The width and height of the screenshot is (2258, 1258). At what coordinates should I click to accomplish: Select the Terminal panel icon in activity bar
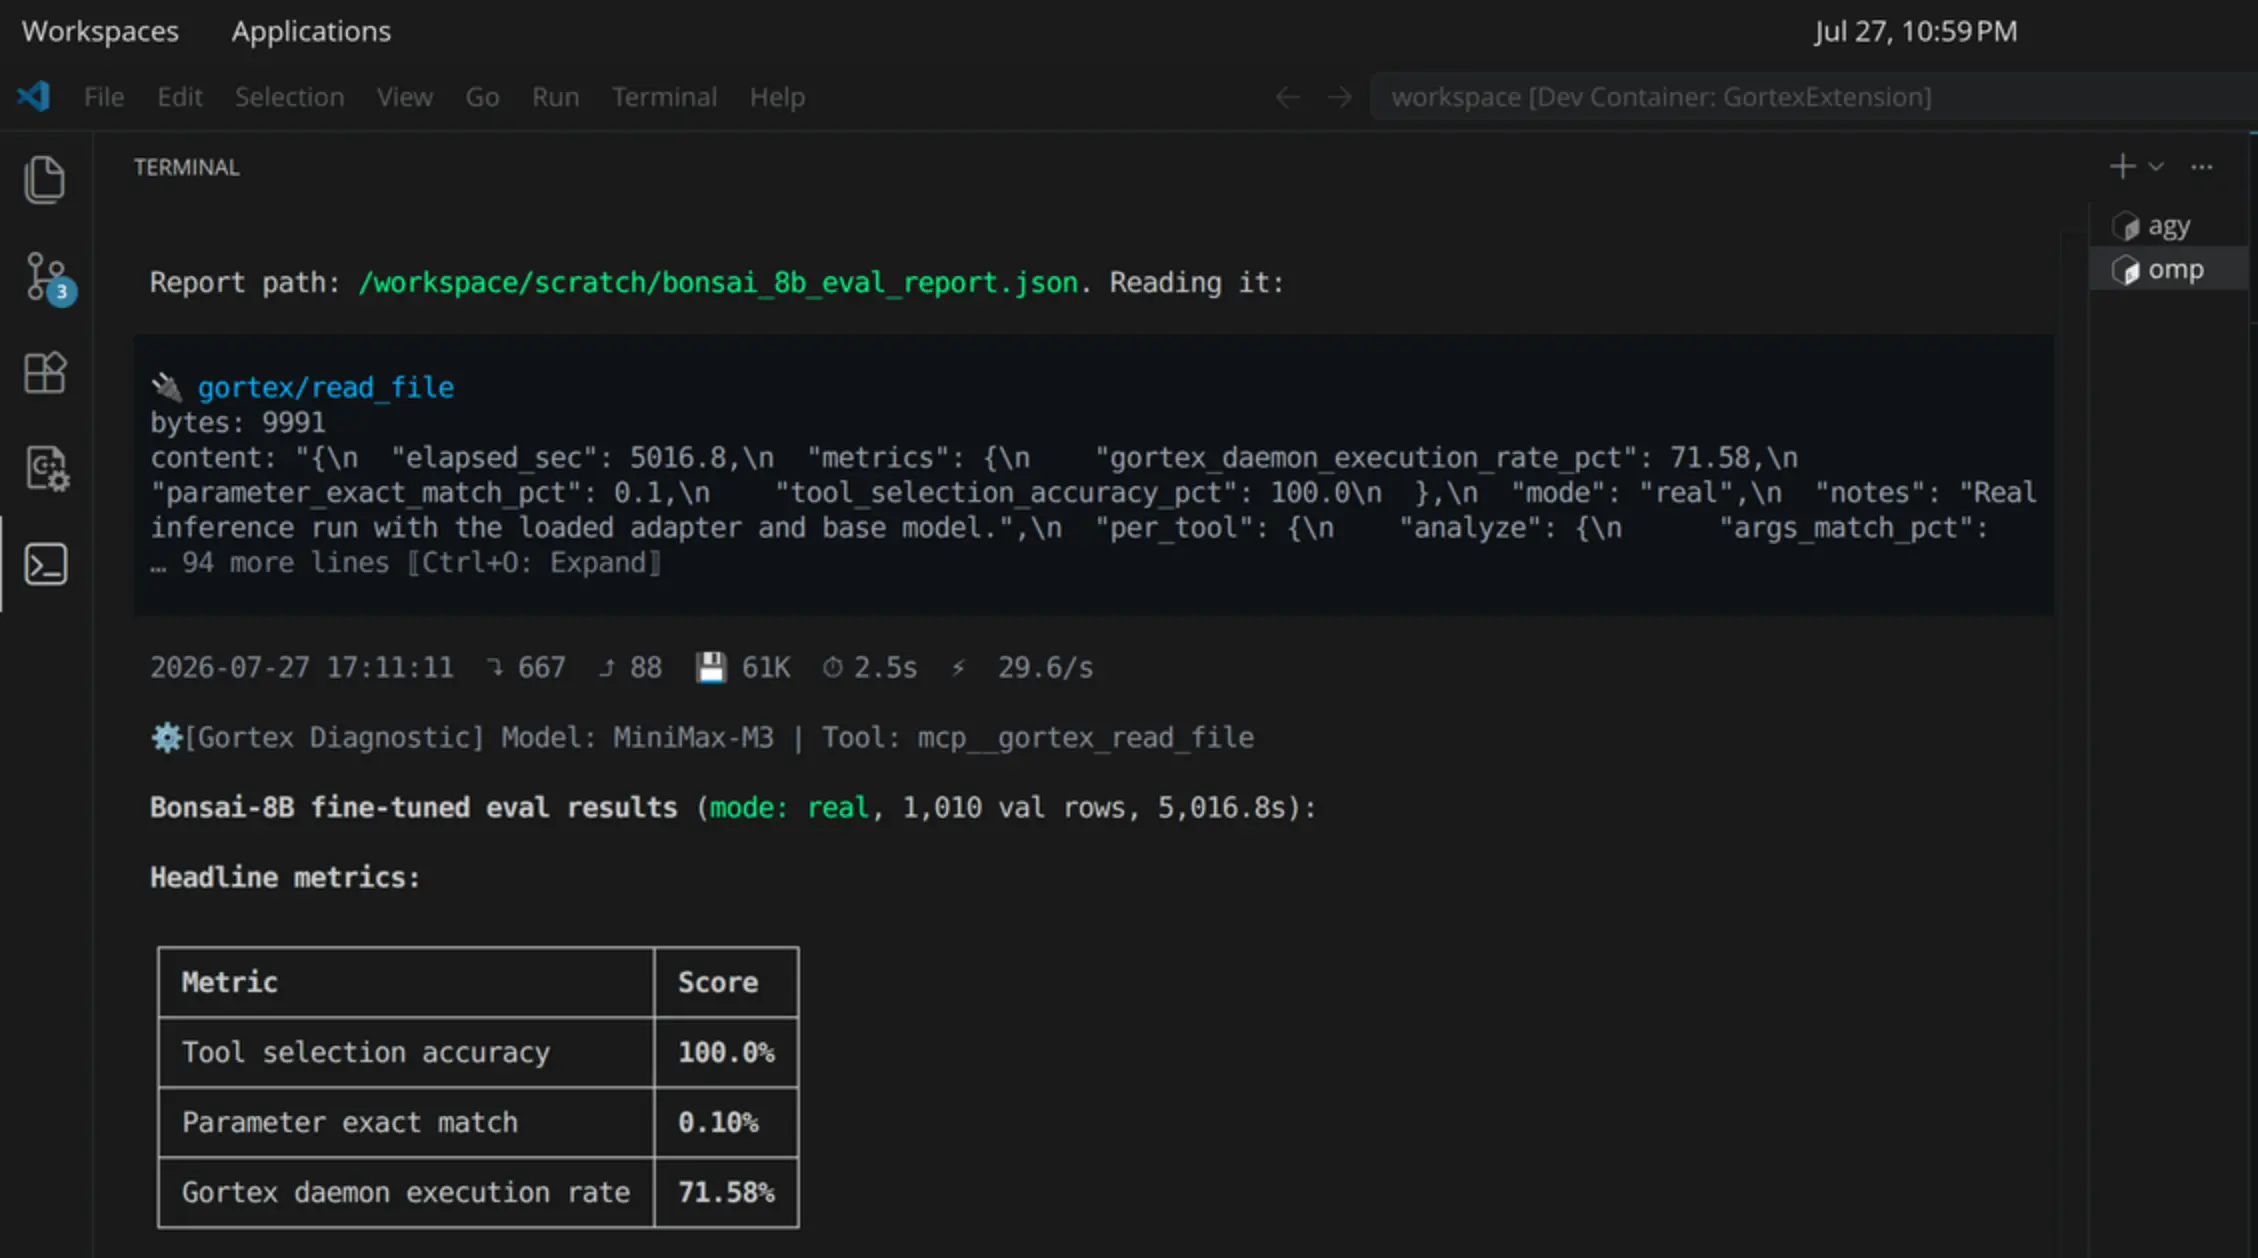tap(46, 564)
